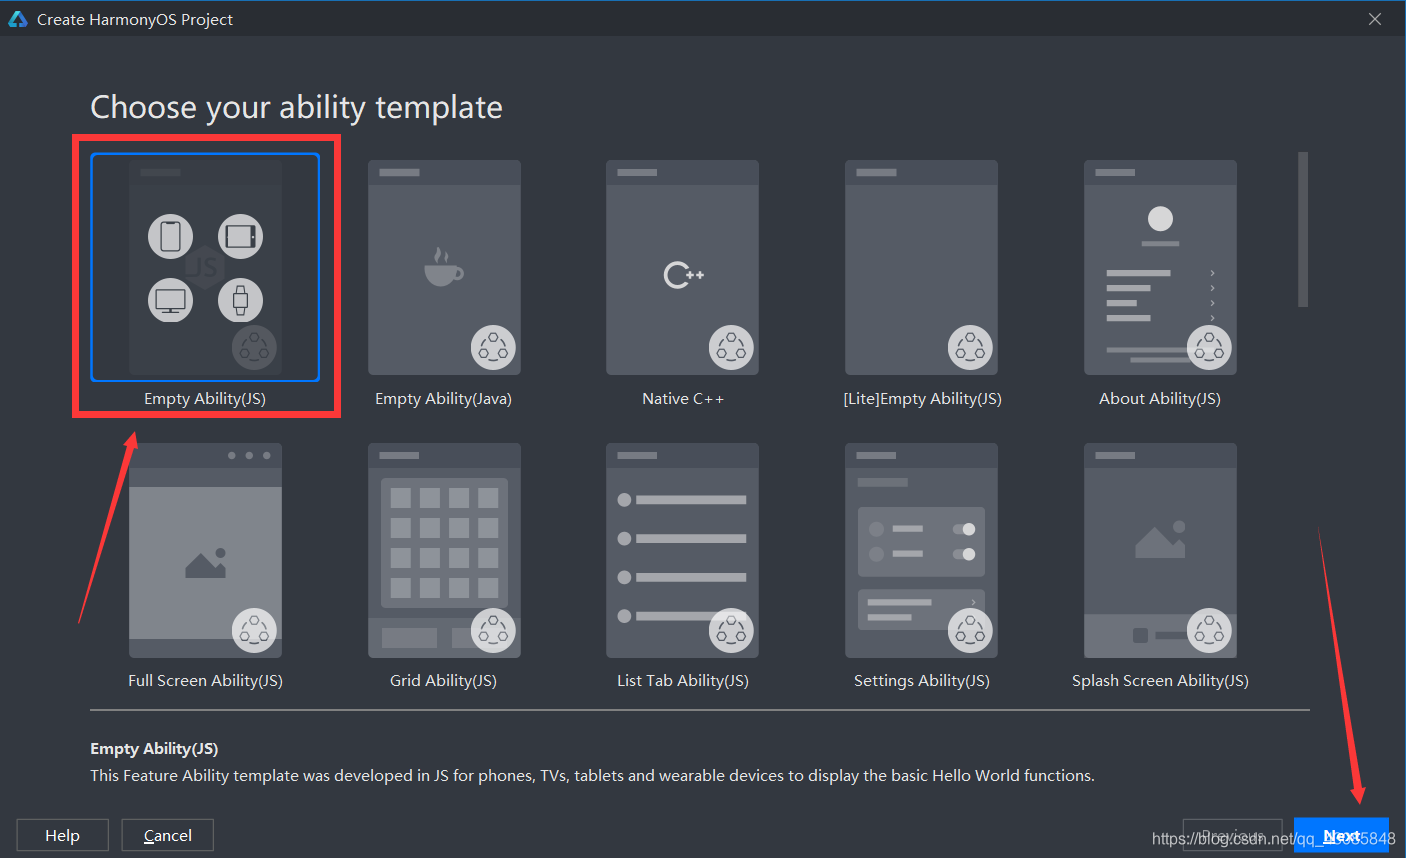Image resolution: width=1406 pixels, height=858 pixels.
Task: Click the image placeholder icon in Full Screen Ability(JS)
Action: pyautogui.click(x=206, y=563)
